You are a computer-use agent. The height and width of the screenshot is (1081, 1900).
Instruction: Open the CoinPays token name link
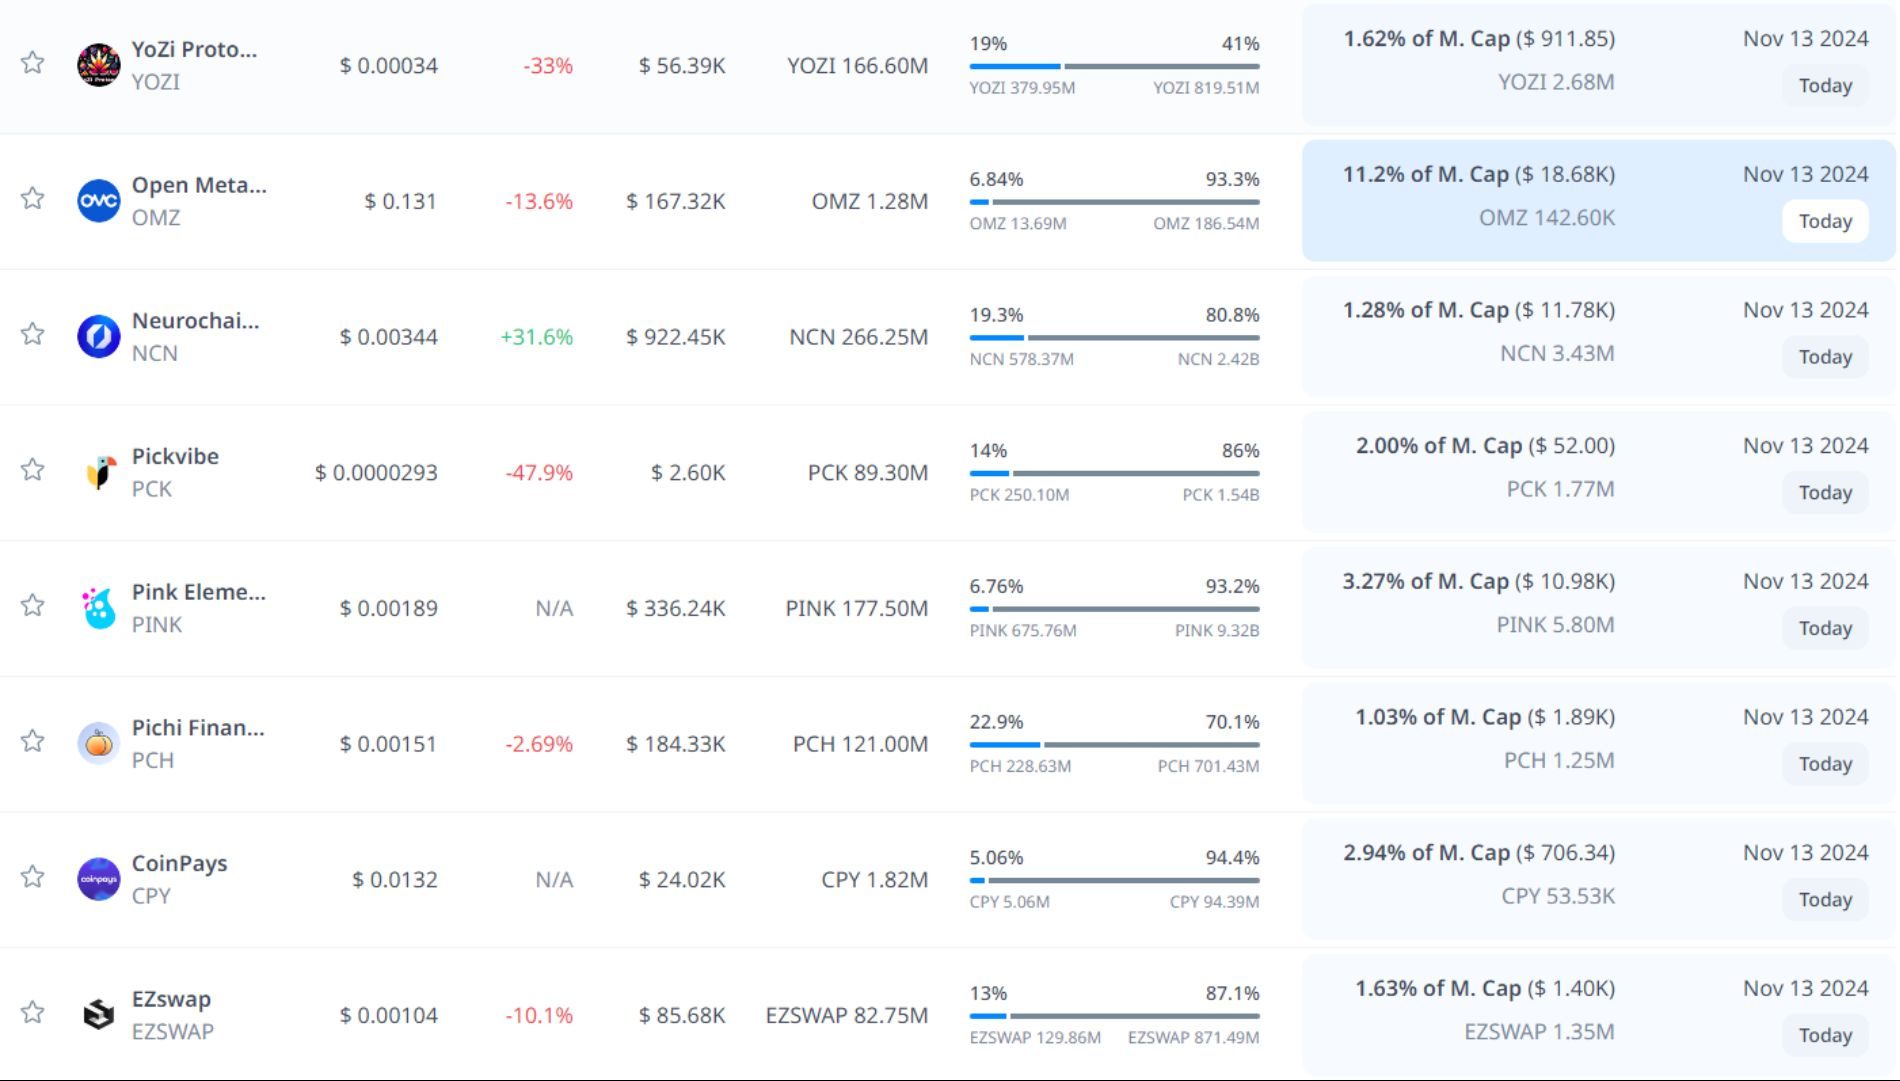click(x=179, y=863)
